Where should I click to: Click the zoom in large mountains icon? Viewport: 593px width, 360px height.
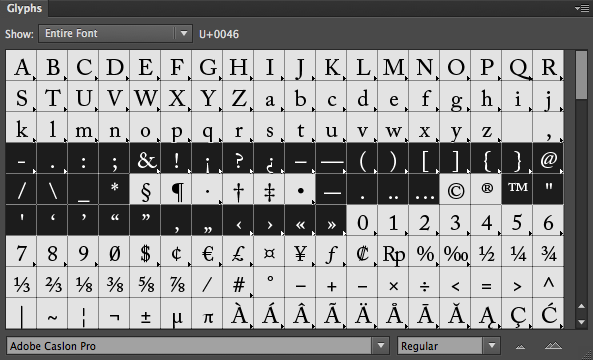(x=553, y=345)
